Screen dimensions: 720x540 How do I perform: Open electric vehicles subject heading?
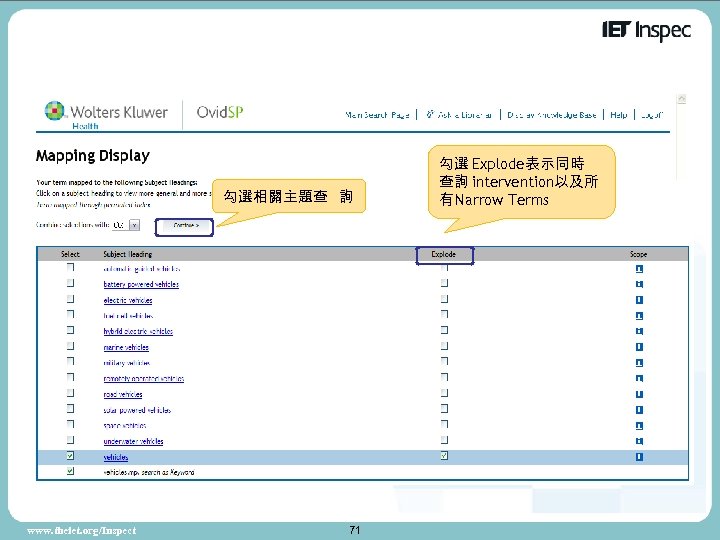point(128,300)
